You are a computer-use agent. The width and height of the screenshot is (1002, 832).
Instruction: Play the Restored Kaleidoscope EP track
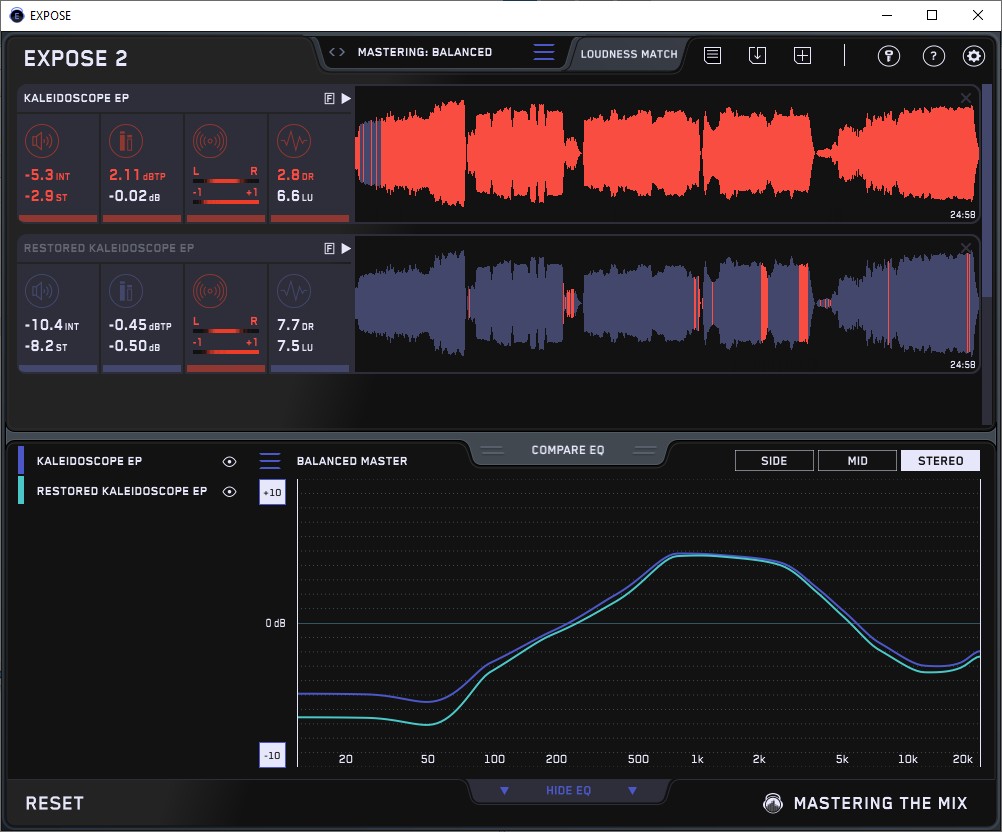tap(346, 248)
